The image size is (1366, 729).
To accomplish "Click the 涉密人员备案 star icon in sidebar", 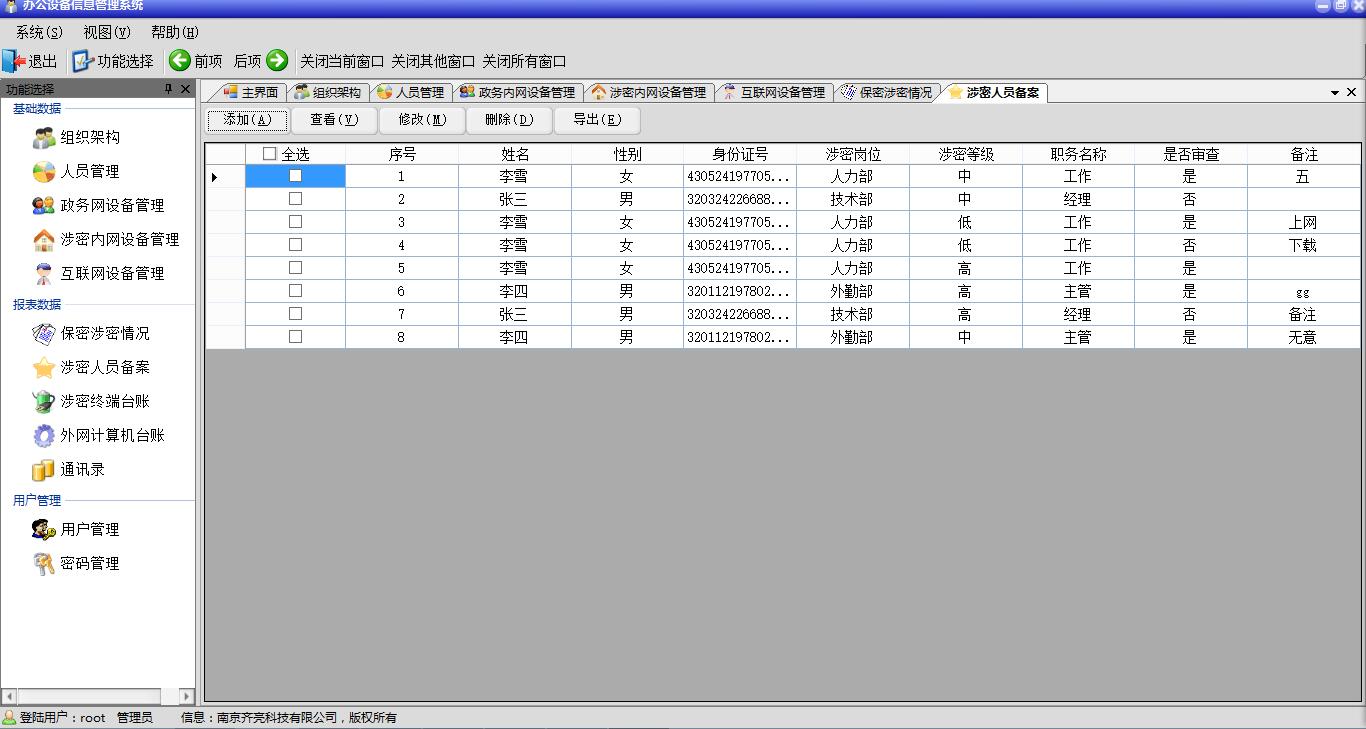I will 43,368.
